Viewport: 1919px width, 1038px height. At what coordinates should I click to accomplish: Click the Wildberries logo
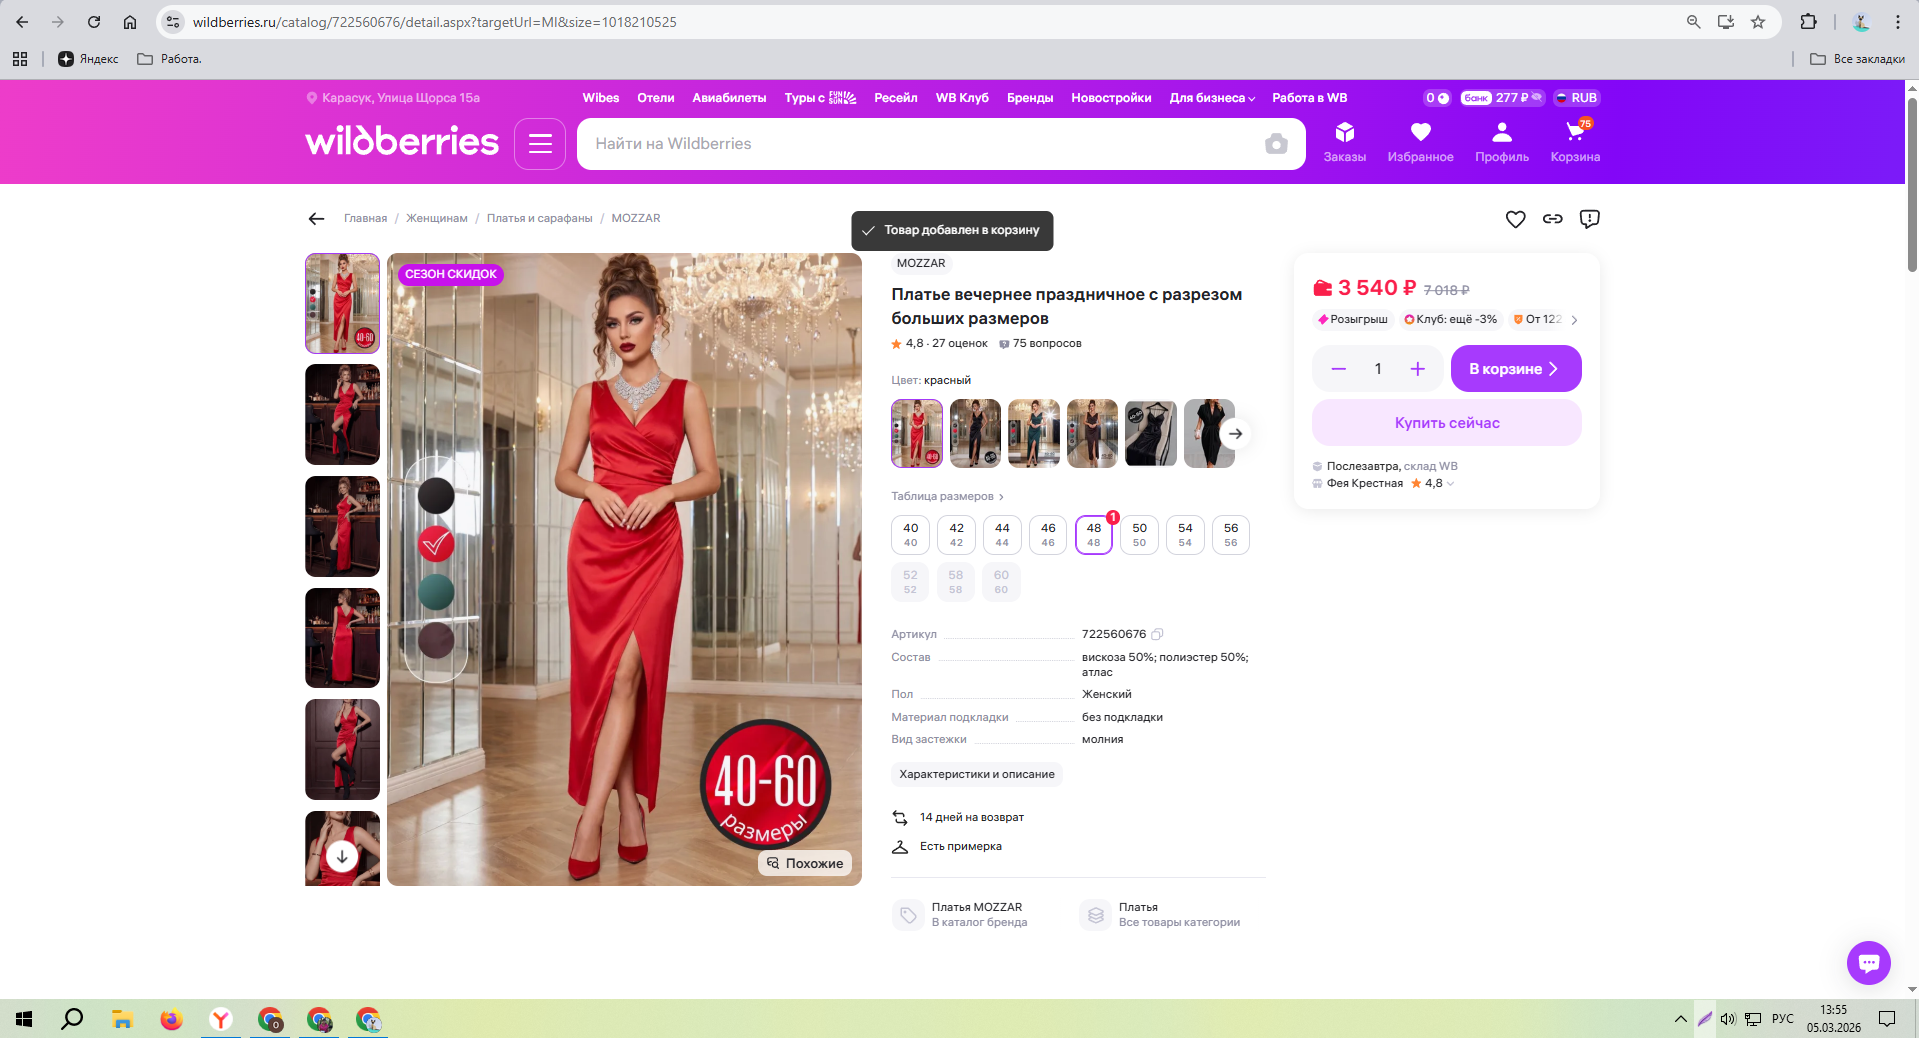click(402, 141)
